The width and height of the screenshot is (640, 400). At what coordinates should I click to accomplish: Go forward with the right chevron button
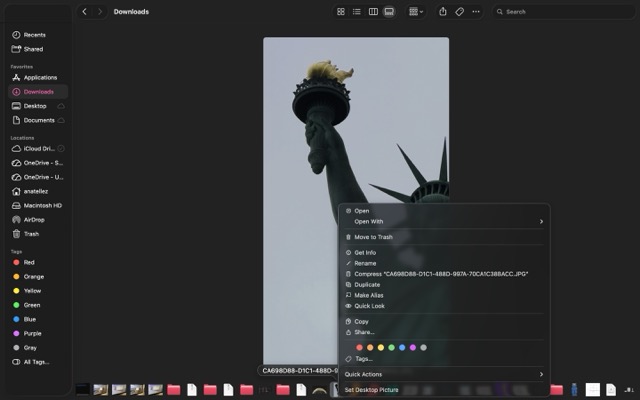[100, 11]
